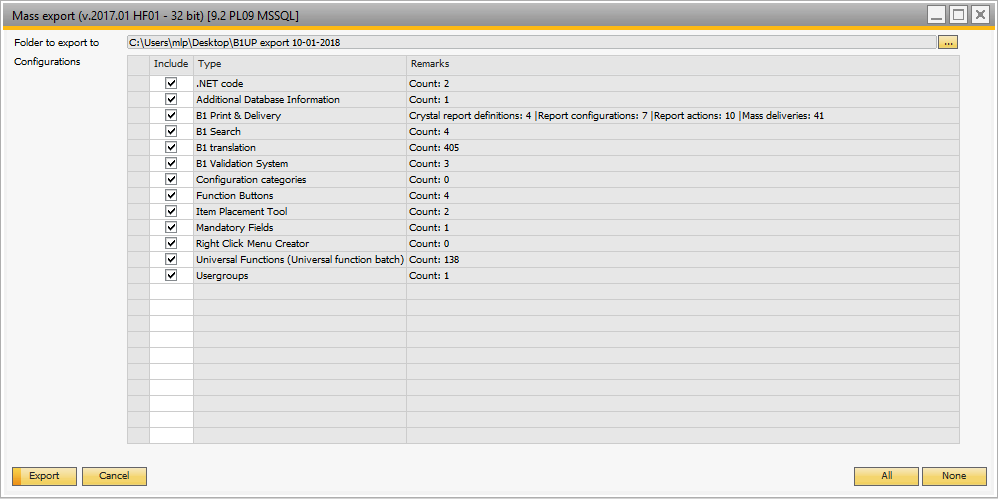Viewport: 998px width, 500px height.
Task: Click the Include column header
Action: 171,64
